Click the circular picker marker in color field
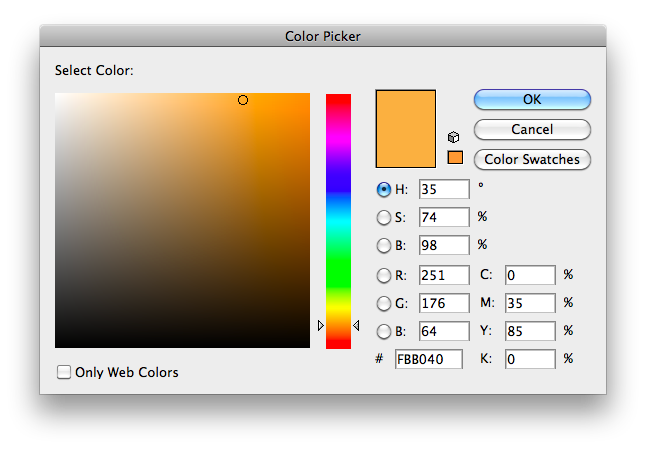The width and height of the screenshot is (646, 449). (243, 100)
